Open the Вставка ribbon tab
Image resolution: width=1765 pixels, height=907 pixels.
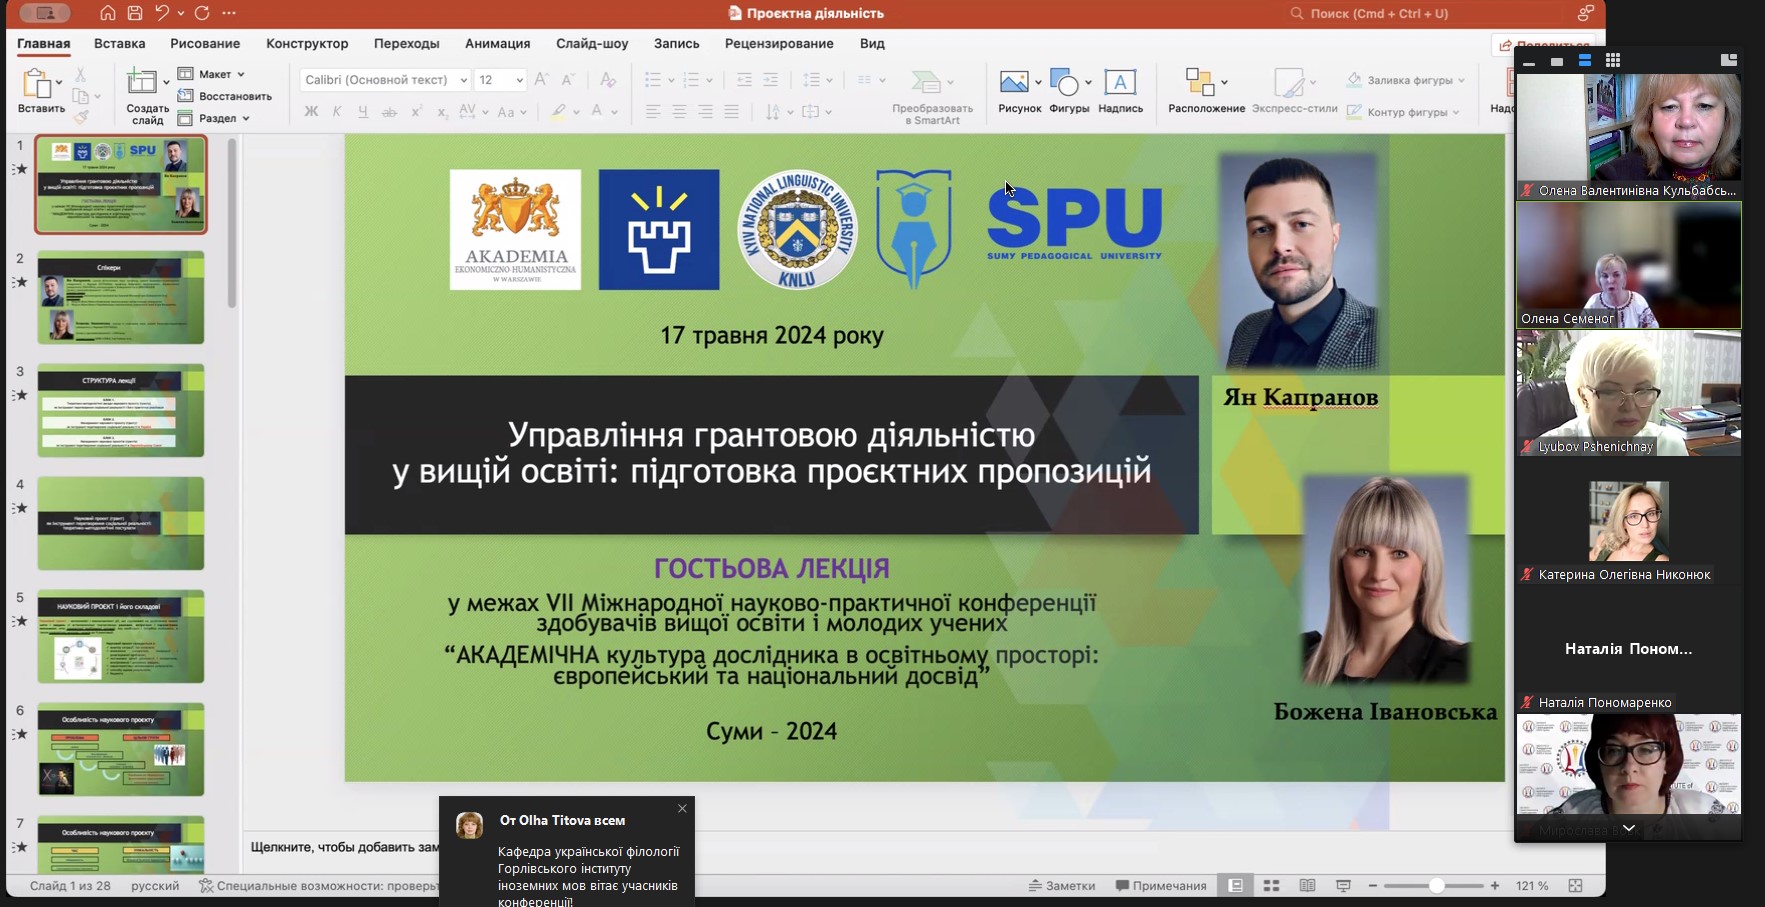(x=120, y=44)
